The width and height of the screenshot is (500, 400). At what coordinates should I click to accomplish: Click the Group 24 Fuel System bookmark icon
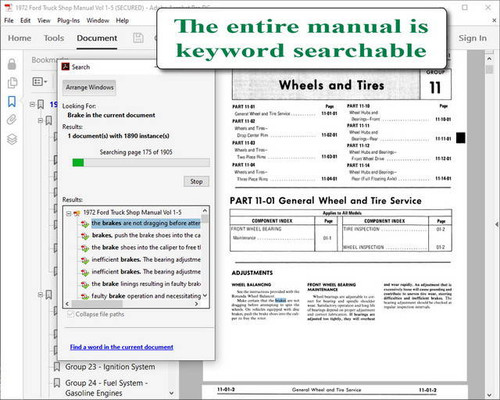(57, 383)
